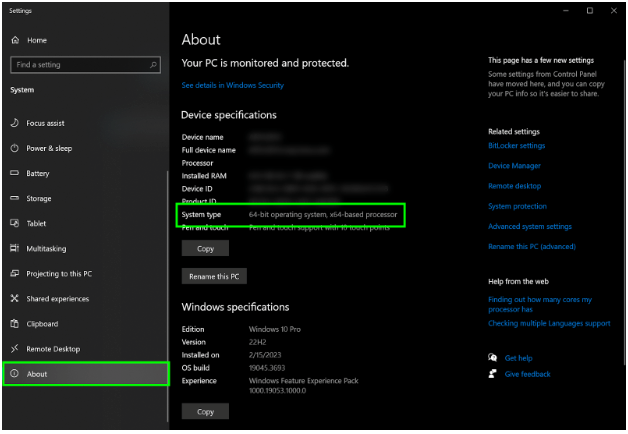Click the Processor label
Viewport: 628px width, 434px height.
point(197,163)
